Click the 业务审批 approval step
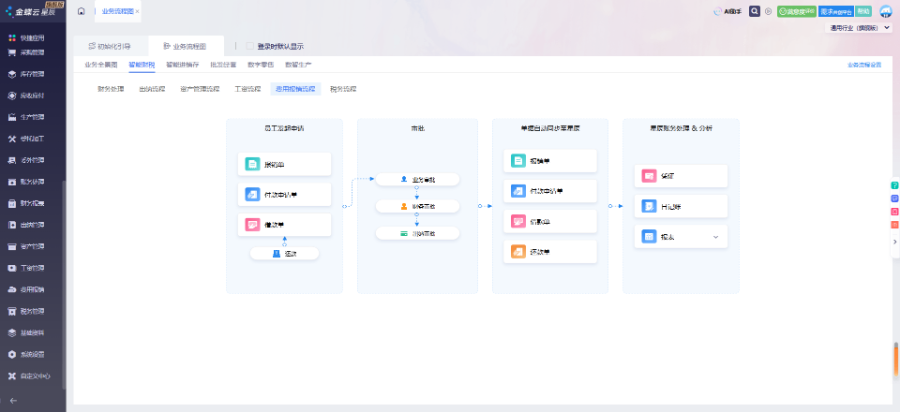The image size is (900, 412). pos(417,180)
